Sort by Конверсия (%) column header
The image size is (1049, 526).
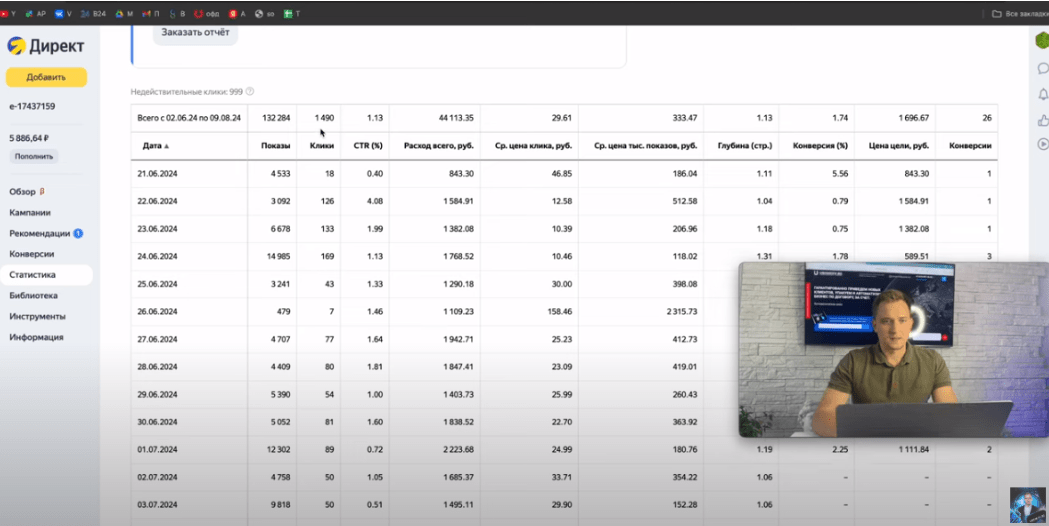click(820, 146)
